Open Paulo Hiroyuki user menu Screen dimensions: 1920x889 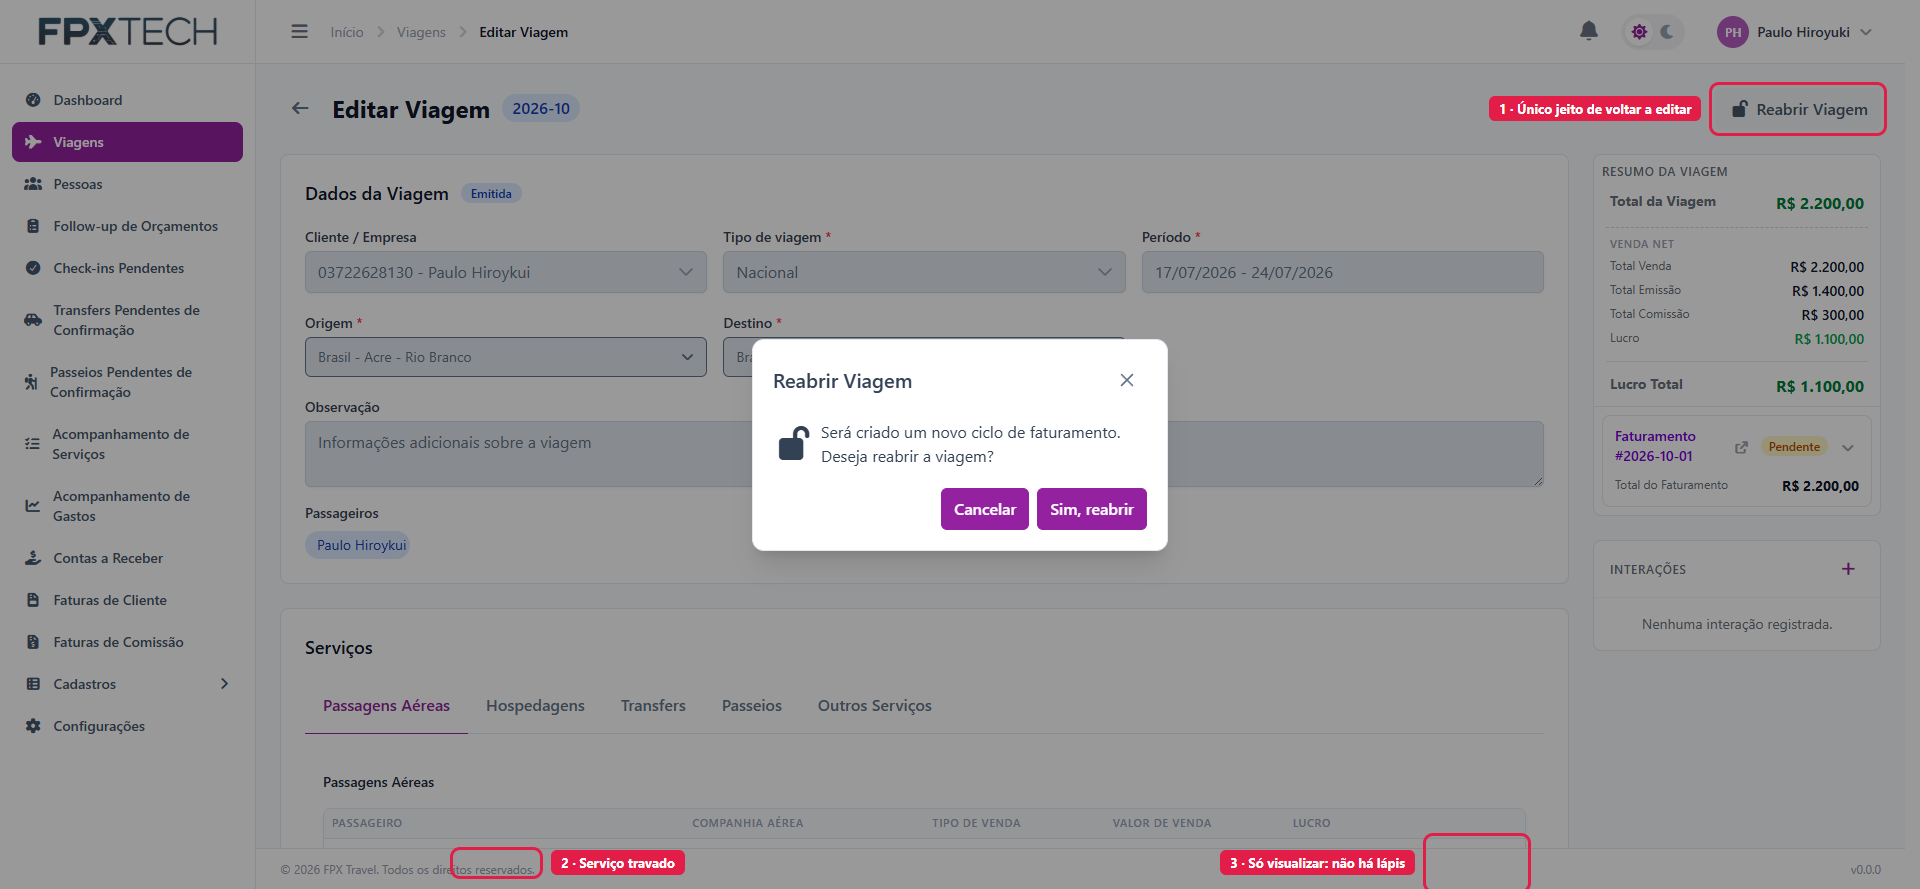click(1796, 32)
